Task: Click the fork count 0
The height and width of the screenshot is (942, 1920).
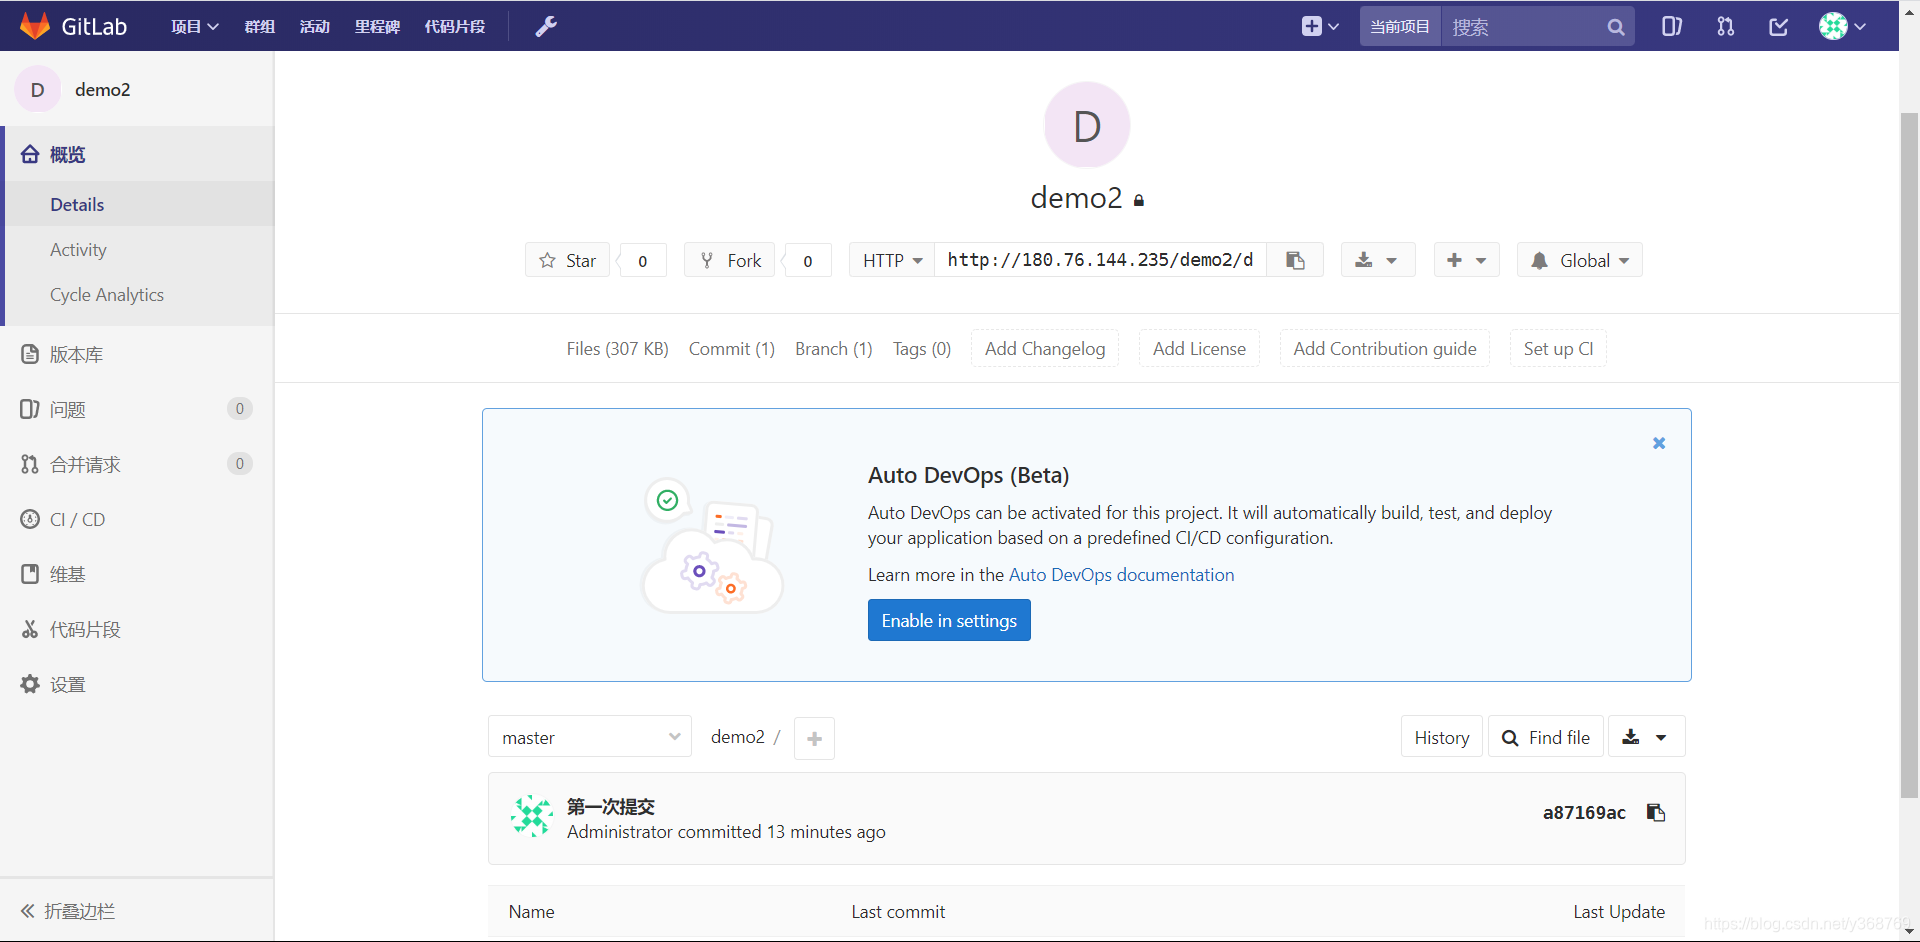Action: click(808, 261)
